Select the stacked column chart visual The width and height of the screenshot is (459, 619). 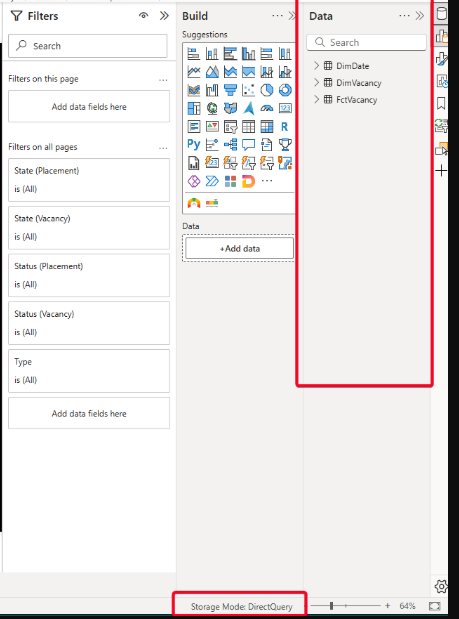click(212, 53)
